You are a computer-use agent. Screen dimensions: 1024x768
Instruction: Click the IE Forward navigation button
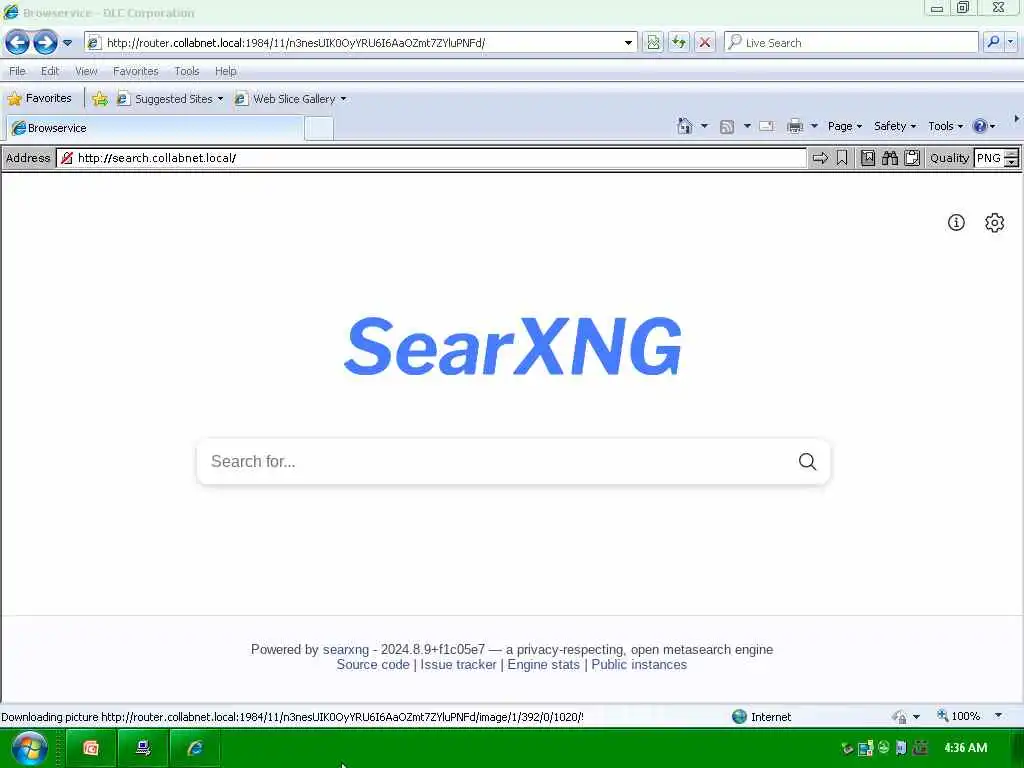[x=45, y=43]
